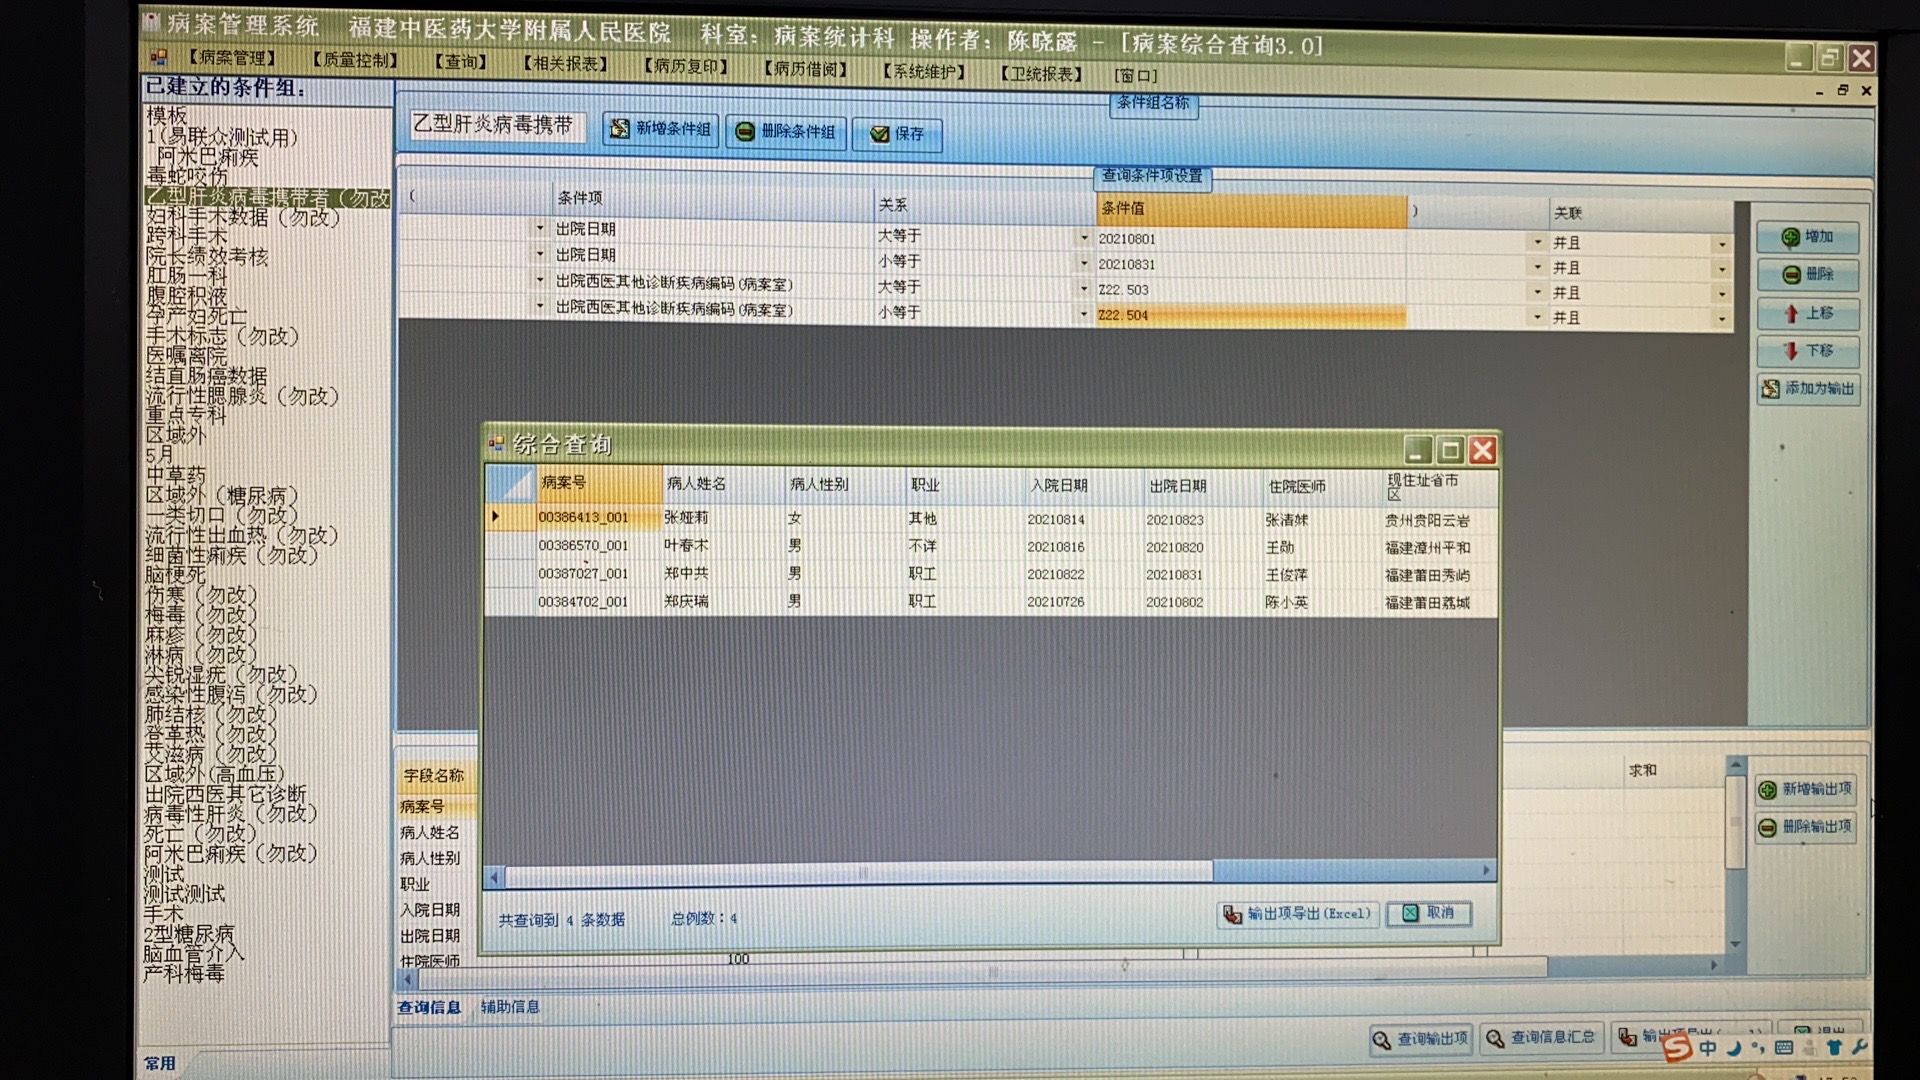
Task: Click the 取消 cancel button in dialog
Action: click(x=1429, y=913)
